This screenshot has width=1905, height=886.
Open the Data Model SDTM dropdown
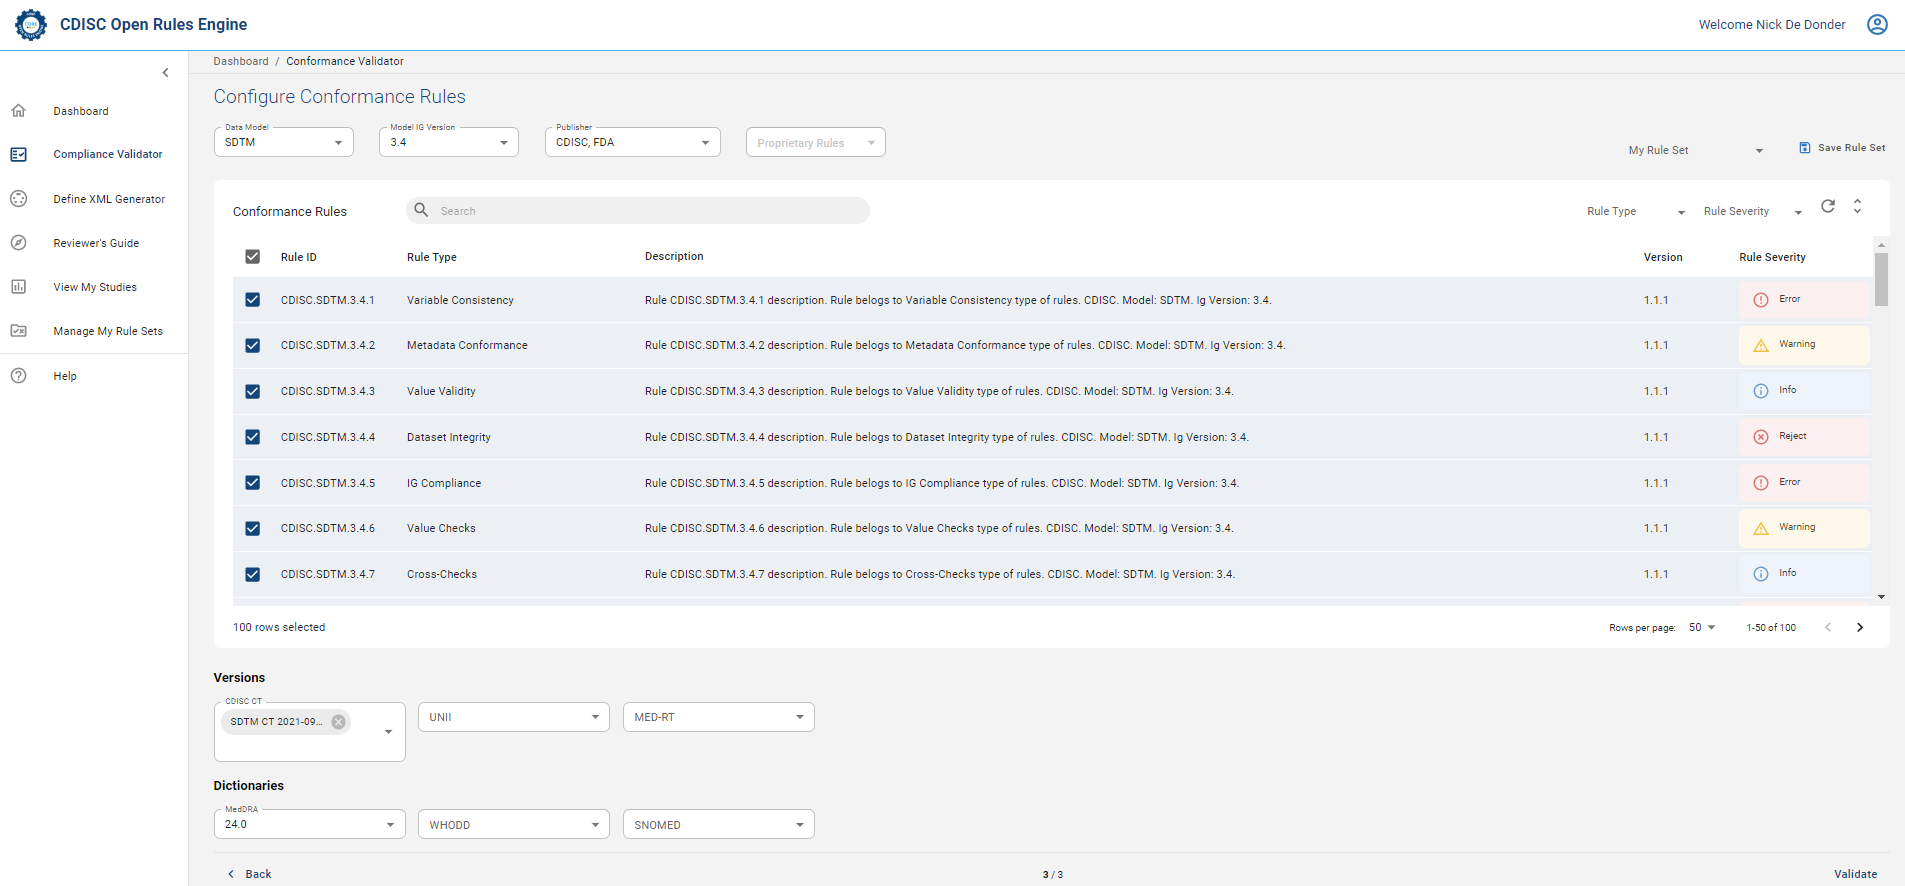click(284, 142)
